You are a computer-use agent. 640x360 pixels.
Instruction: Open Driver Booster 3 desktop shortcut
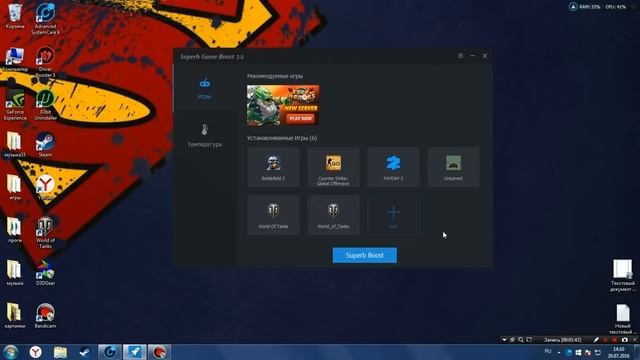[45, 62]
